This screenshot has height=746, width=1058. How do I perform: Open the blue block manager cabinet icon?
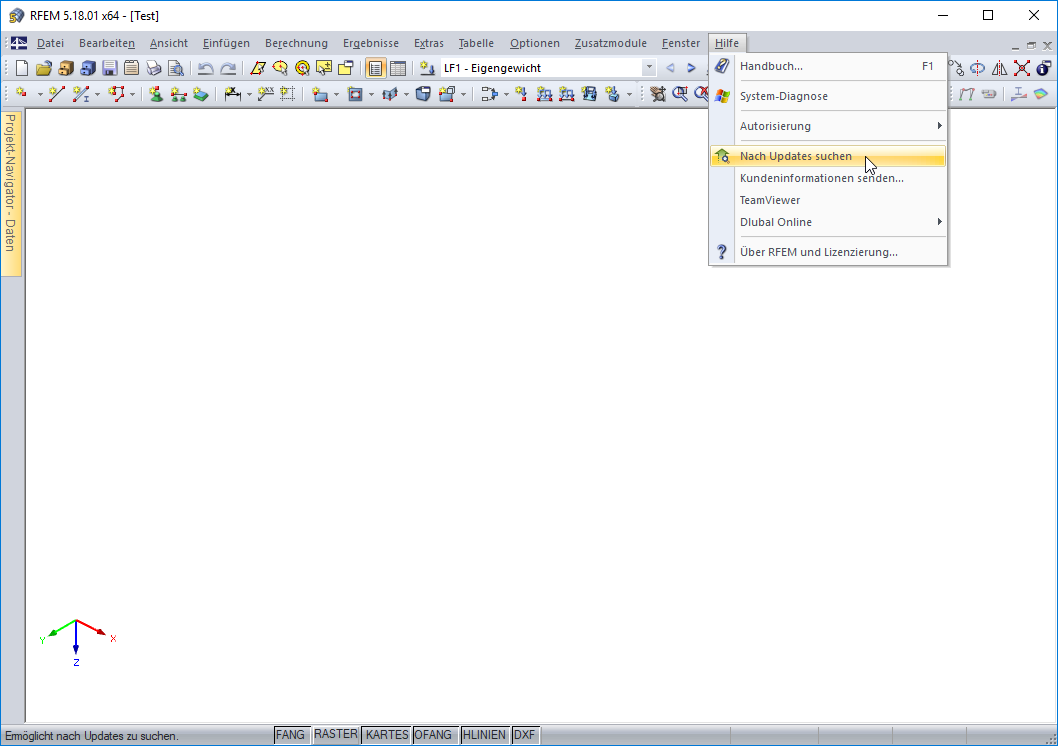(x=88, y=68)
